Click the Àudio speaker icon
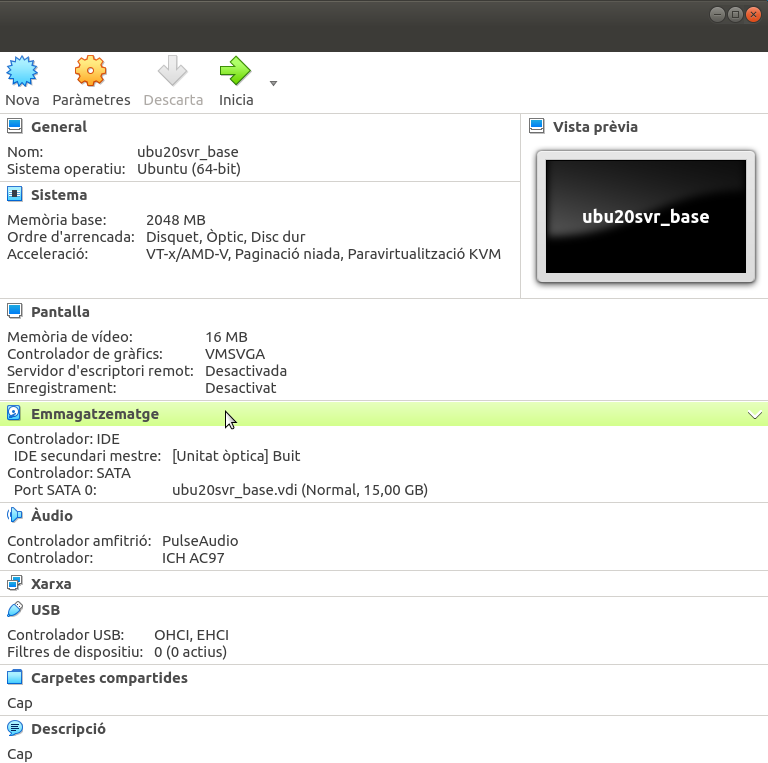 click(x=15, y=515)
